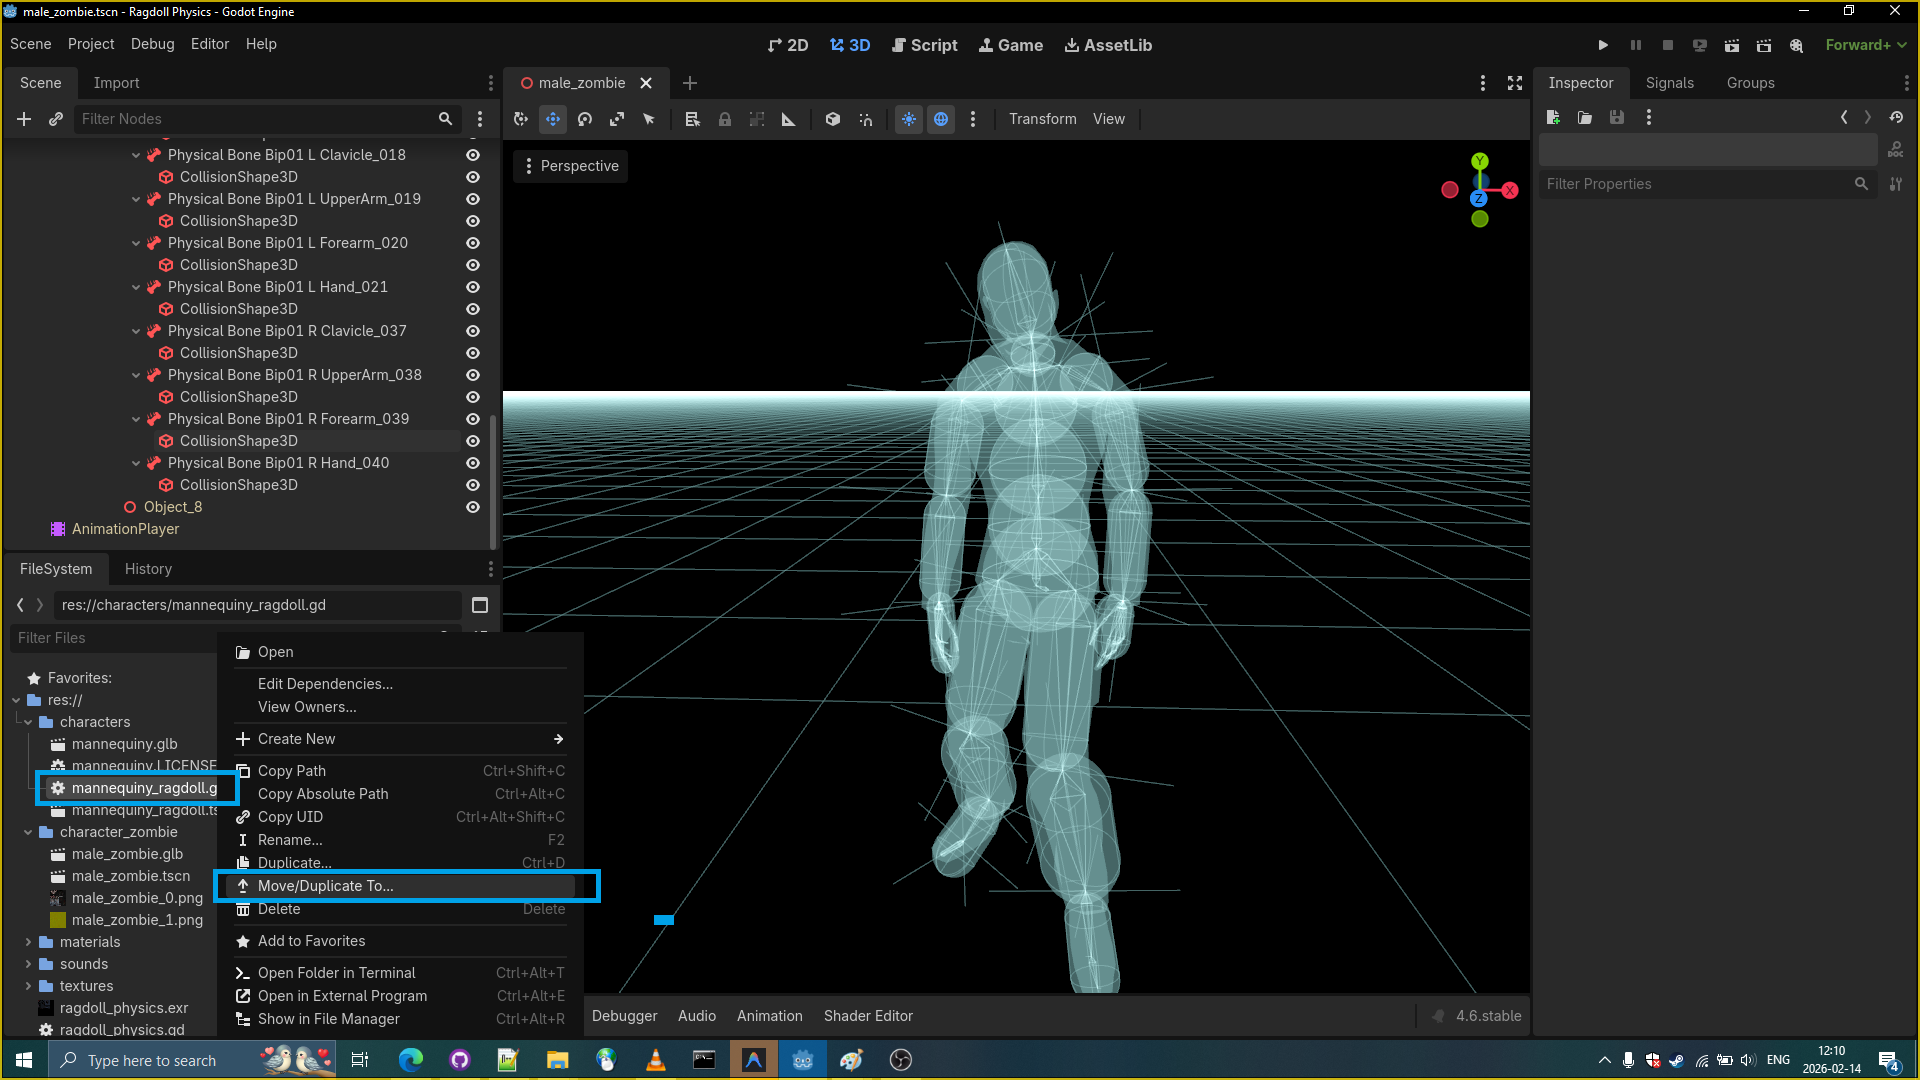Toggle visibility of Object_8 node
Viewport: 1920px width, 1080px height.
point(473,507)
